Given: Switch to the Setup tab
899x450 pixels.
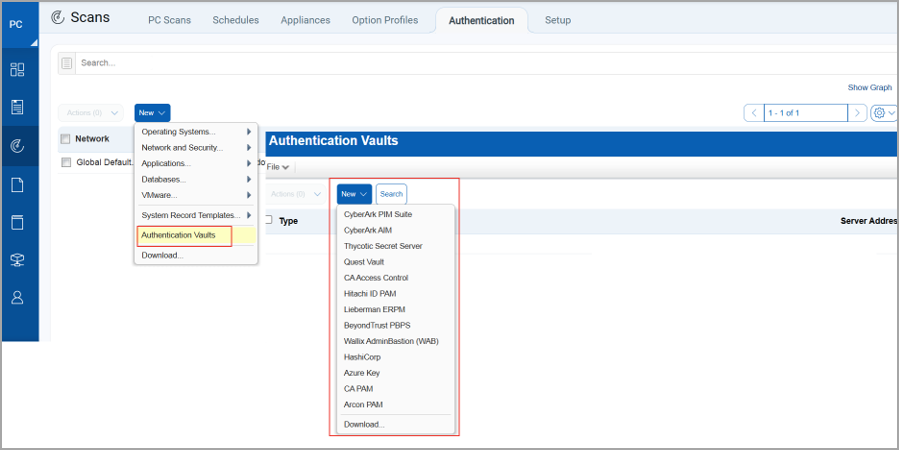Looking at the screenshot, I should (557, 20).
